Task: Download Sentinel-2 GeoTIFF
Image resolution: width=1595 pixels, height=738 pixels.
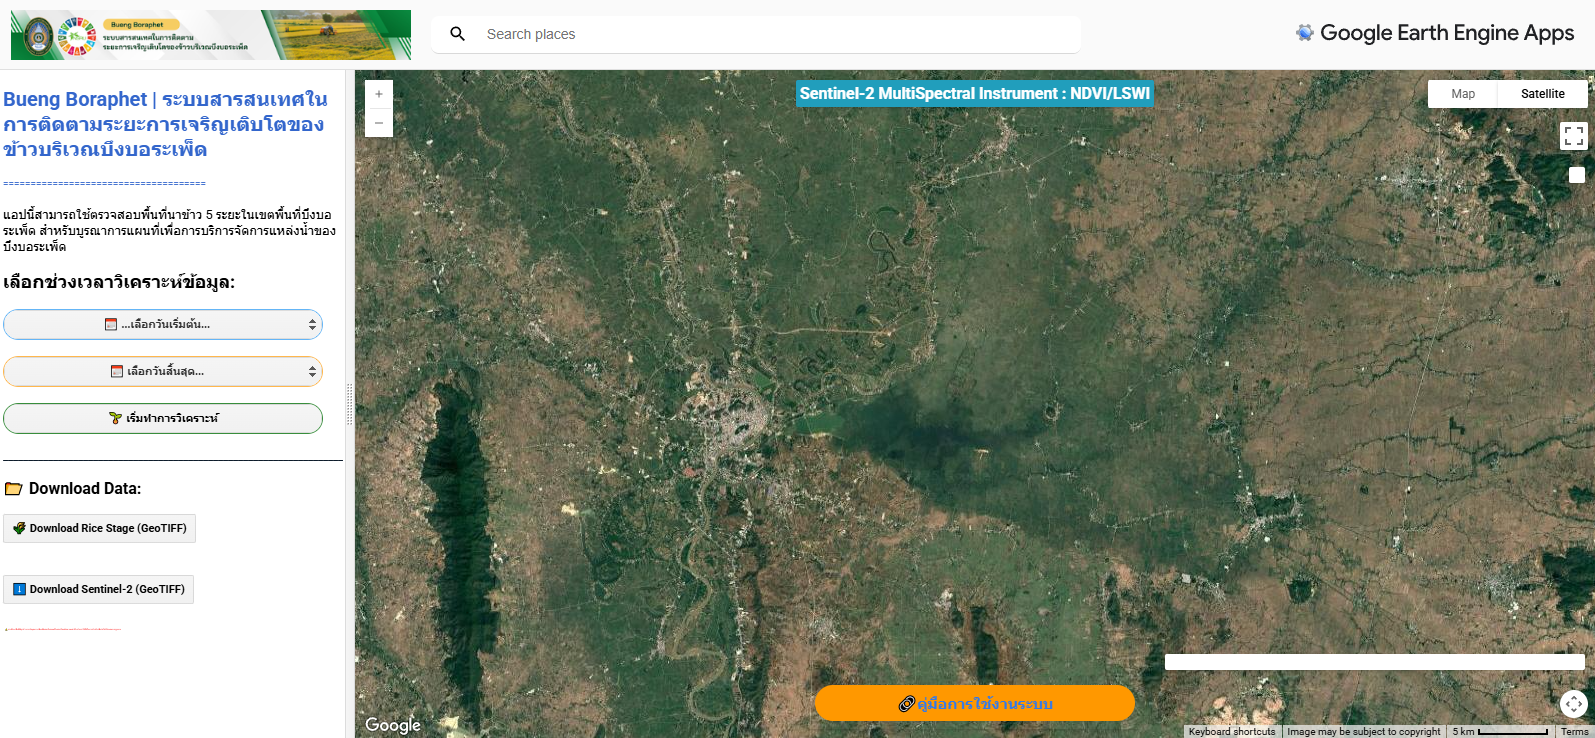Action: tap(99, 589)
